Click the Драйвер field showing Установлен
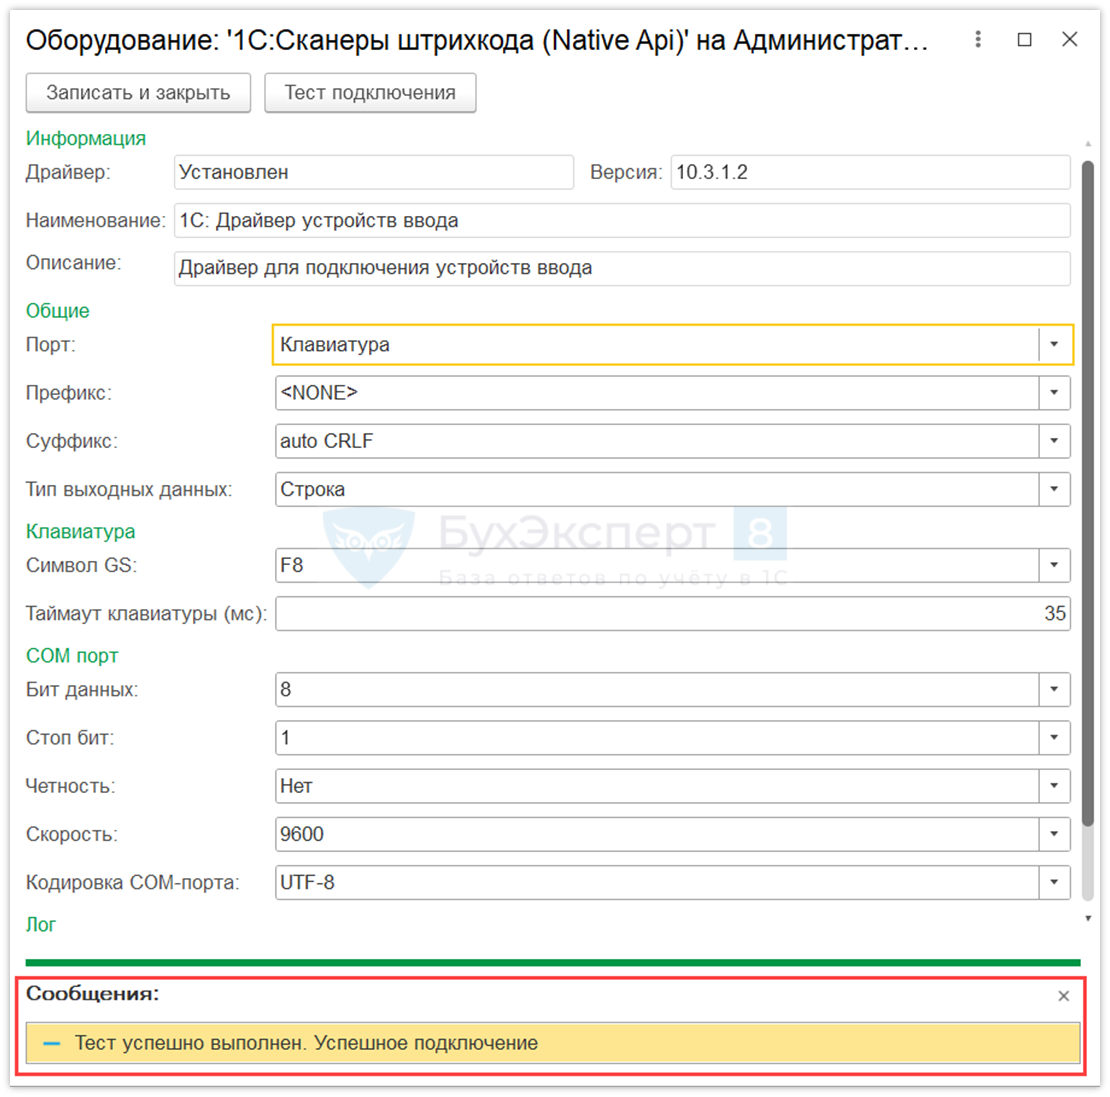The height and width of the screenshot is (1097, 1110). tap(374, 172)
